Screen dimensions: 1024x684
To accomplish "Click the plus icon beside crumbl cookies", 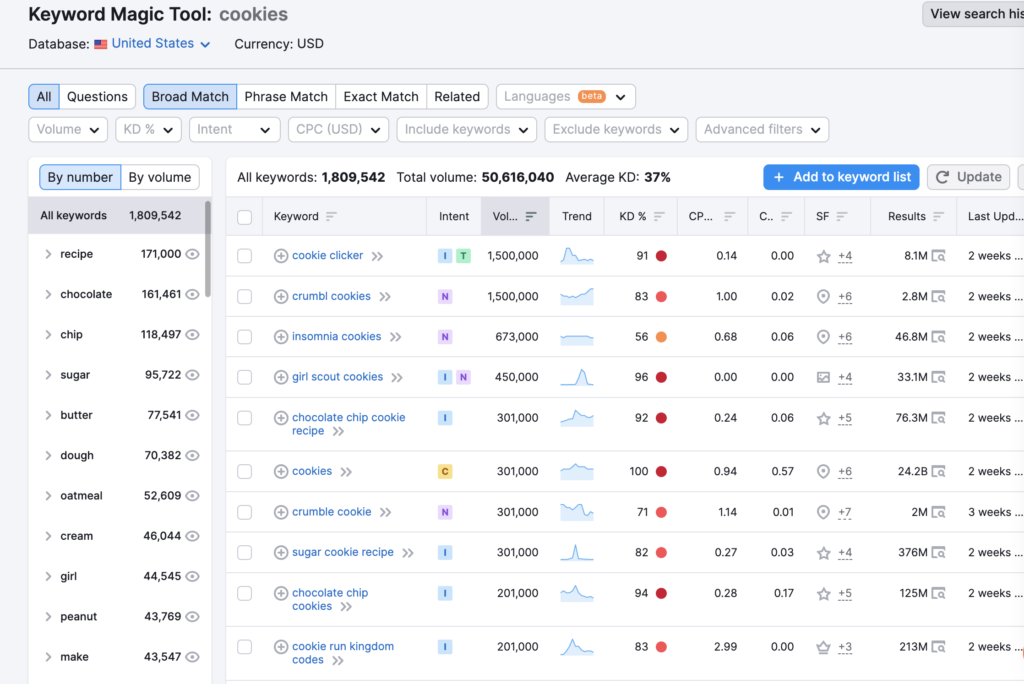I will point(281,297).
